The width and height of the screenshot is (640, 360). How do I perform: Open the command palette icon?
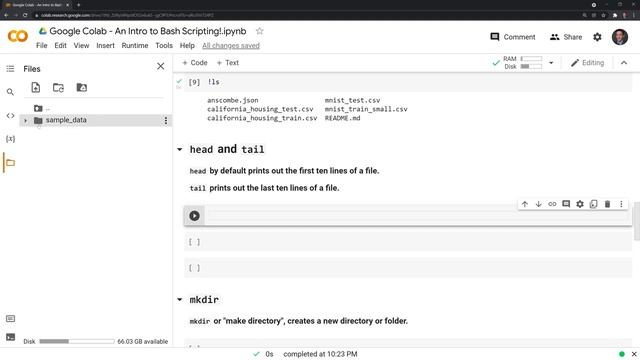pyautogui.click(x=10, y=318)
